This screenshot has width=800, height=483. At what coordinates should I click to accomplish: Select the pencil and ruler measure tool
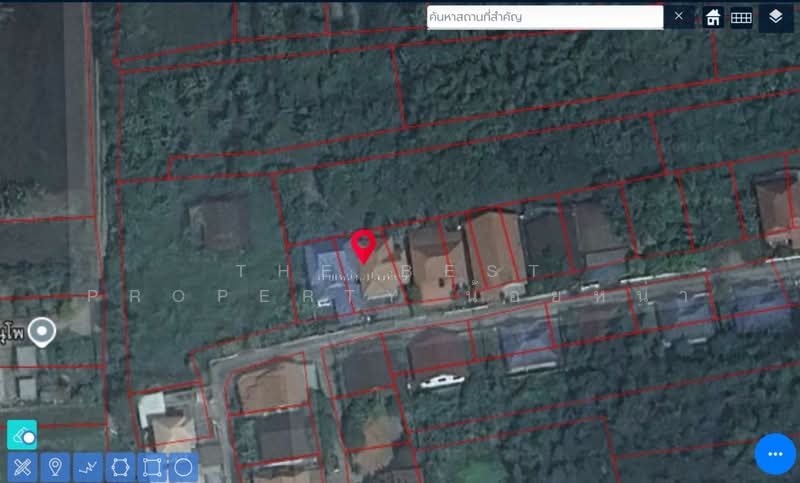tap(22, 467)
